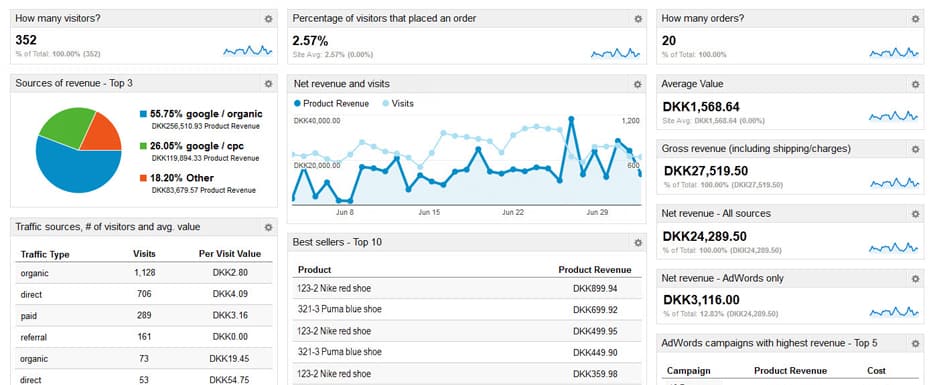Click settings gear of Average Value widget
Image resolution: width=933 pixels, height=385 pixels.
click(x=916, y=84)
